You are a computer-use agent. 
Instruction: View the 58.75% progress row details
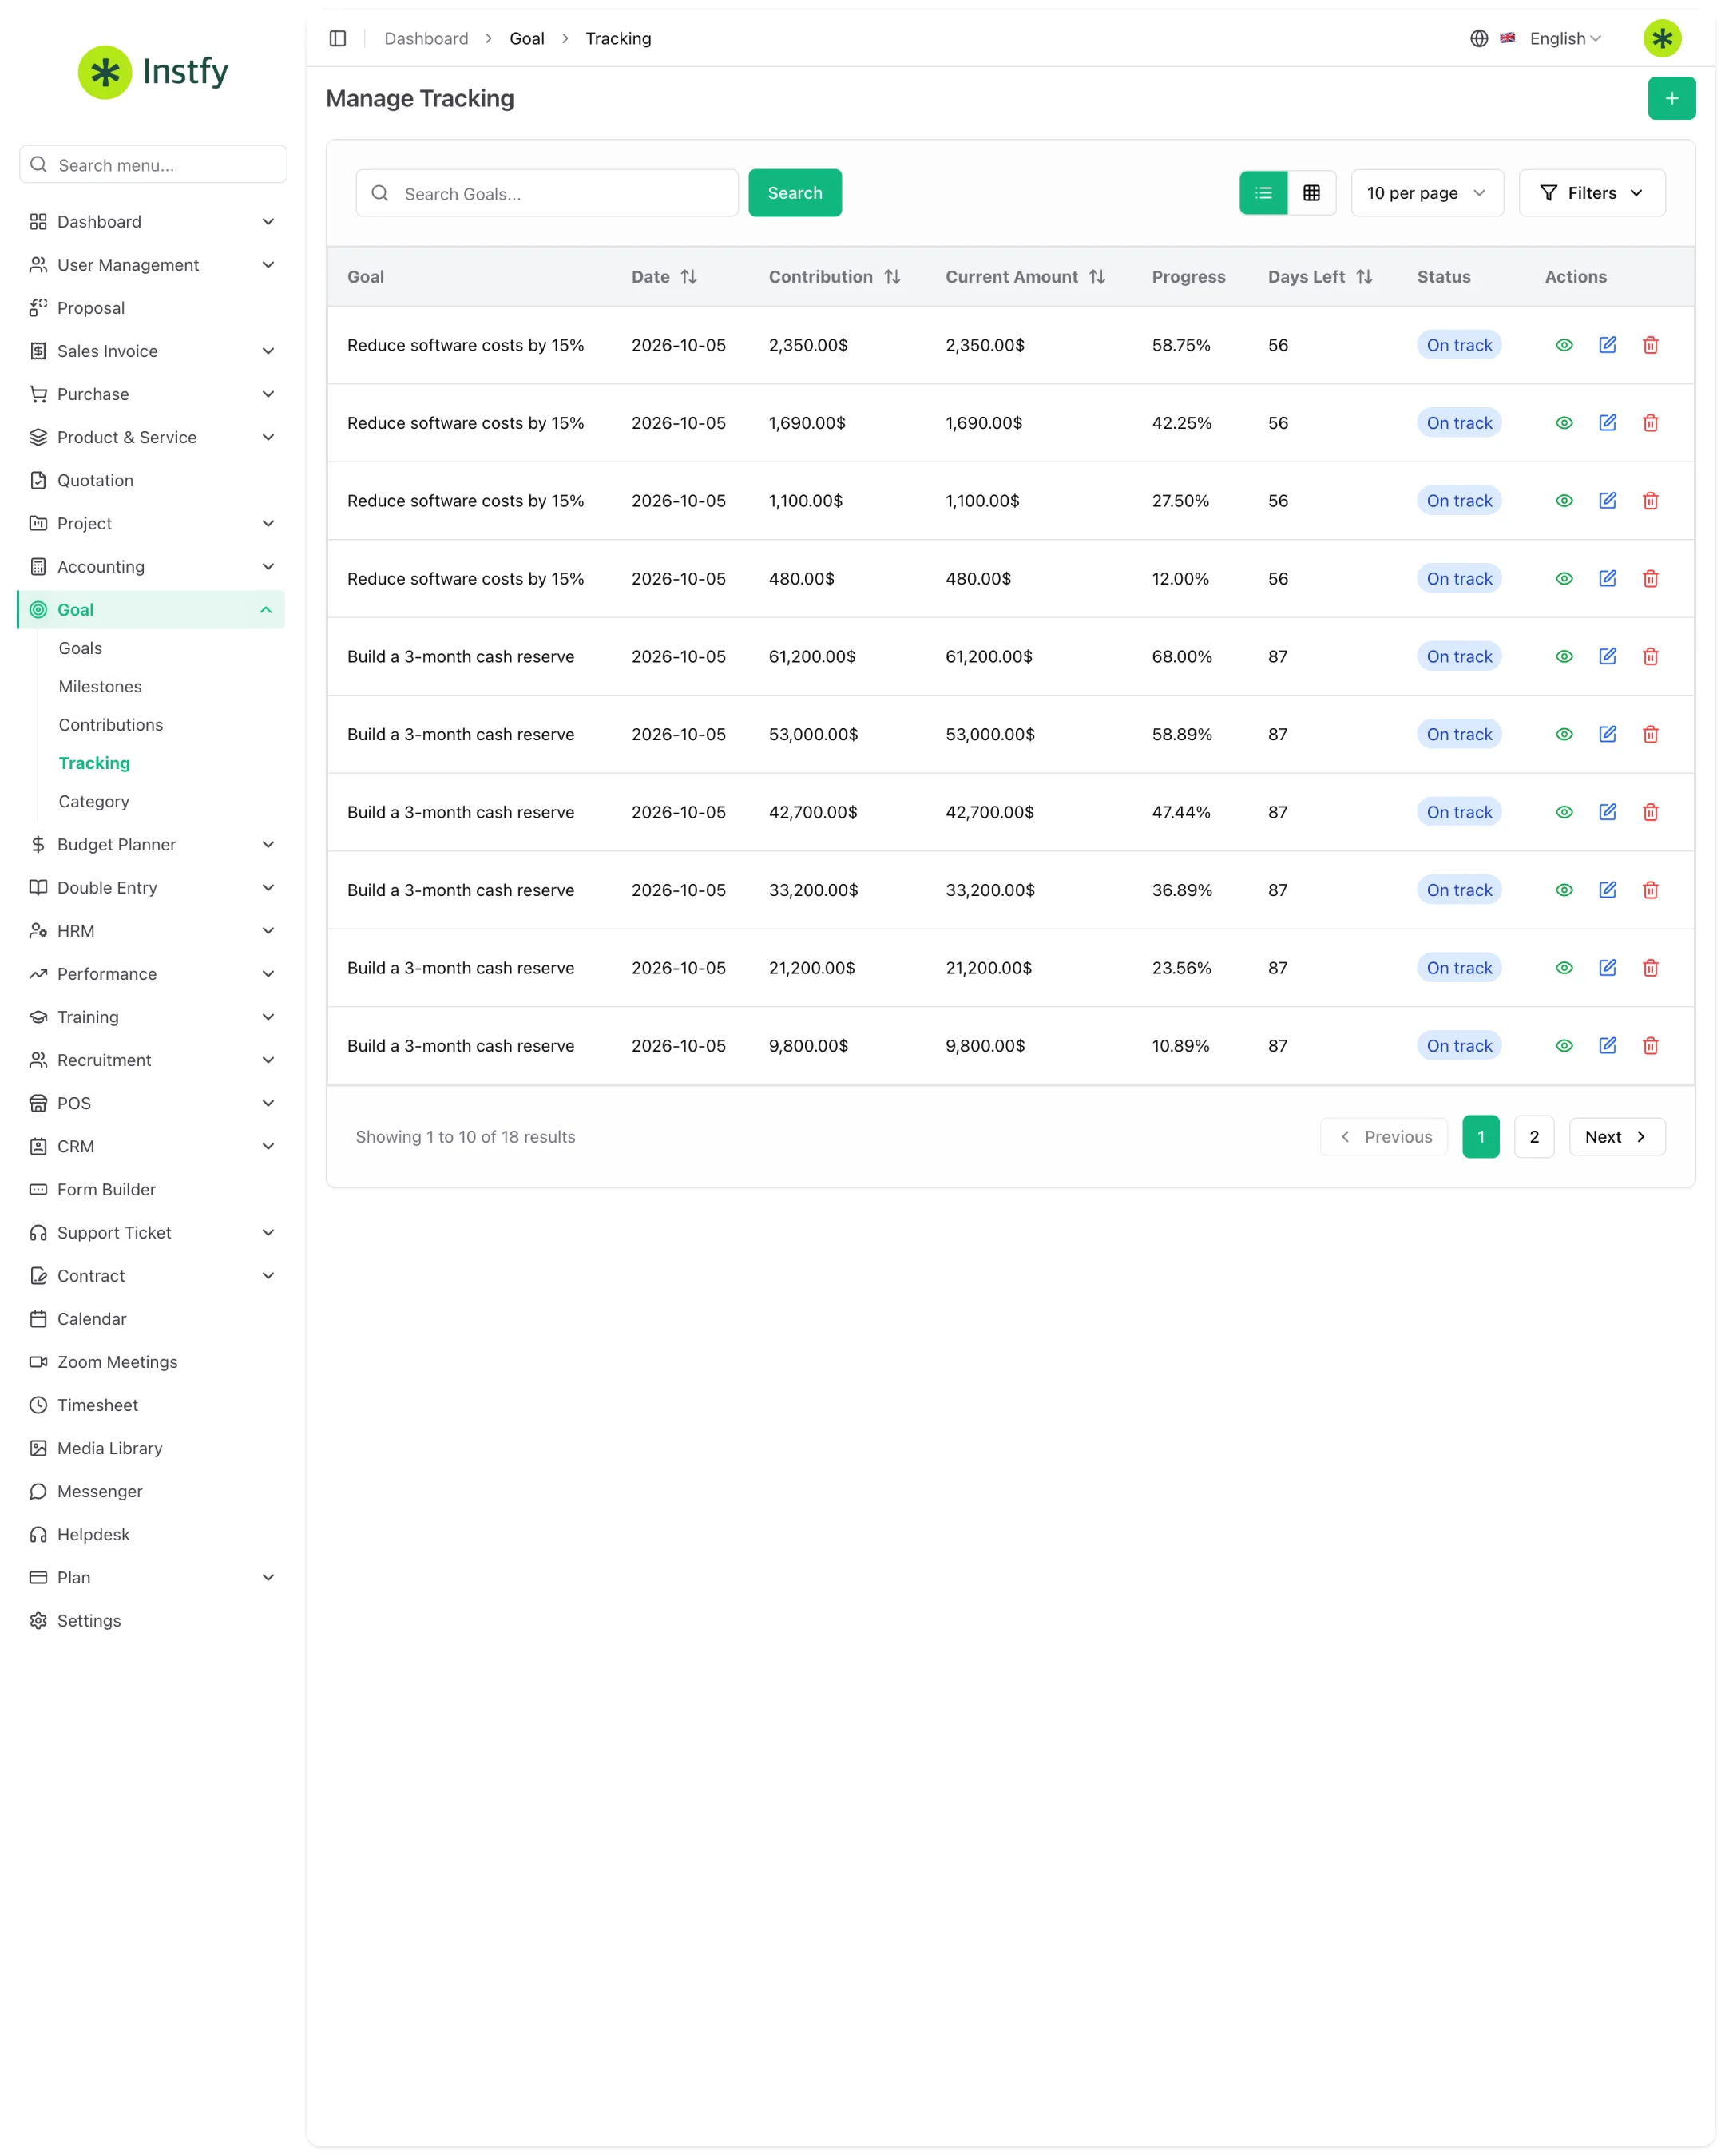coord(1563,345)
